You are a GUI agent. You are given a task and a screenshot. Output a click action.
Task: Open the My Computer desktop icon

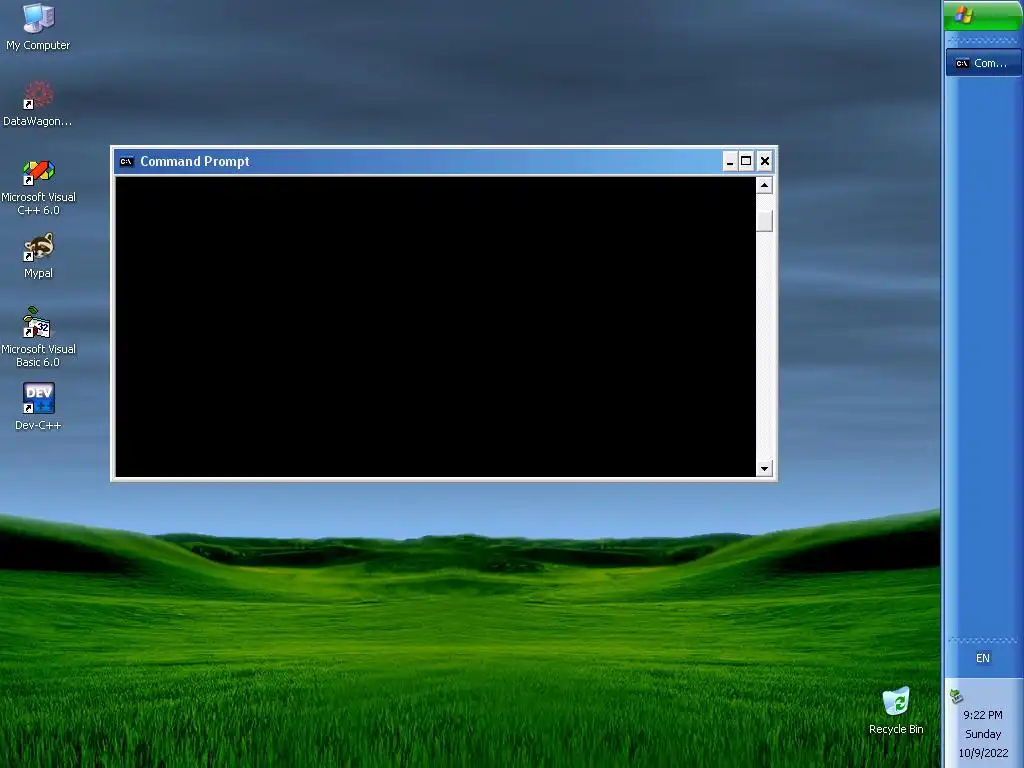coord(38,26)
